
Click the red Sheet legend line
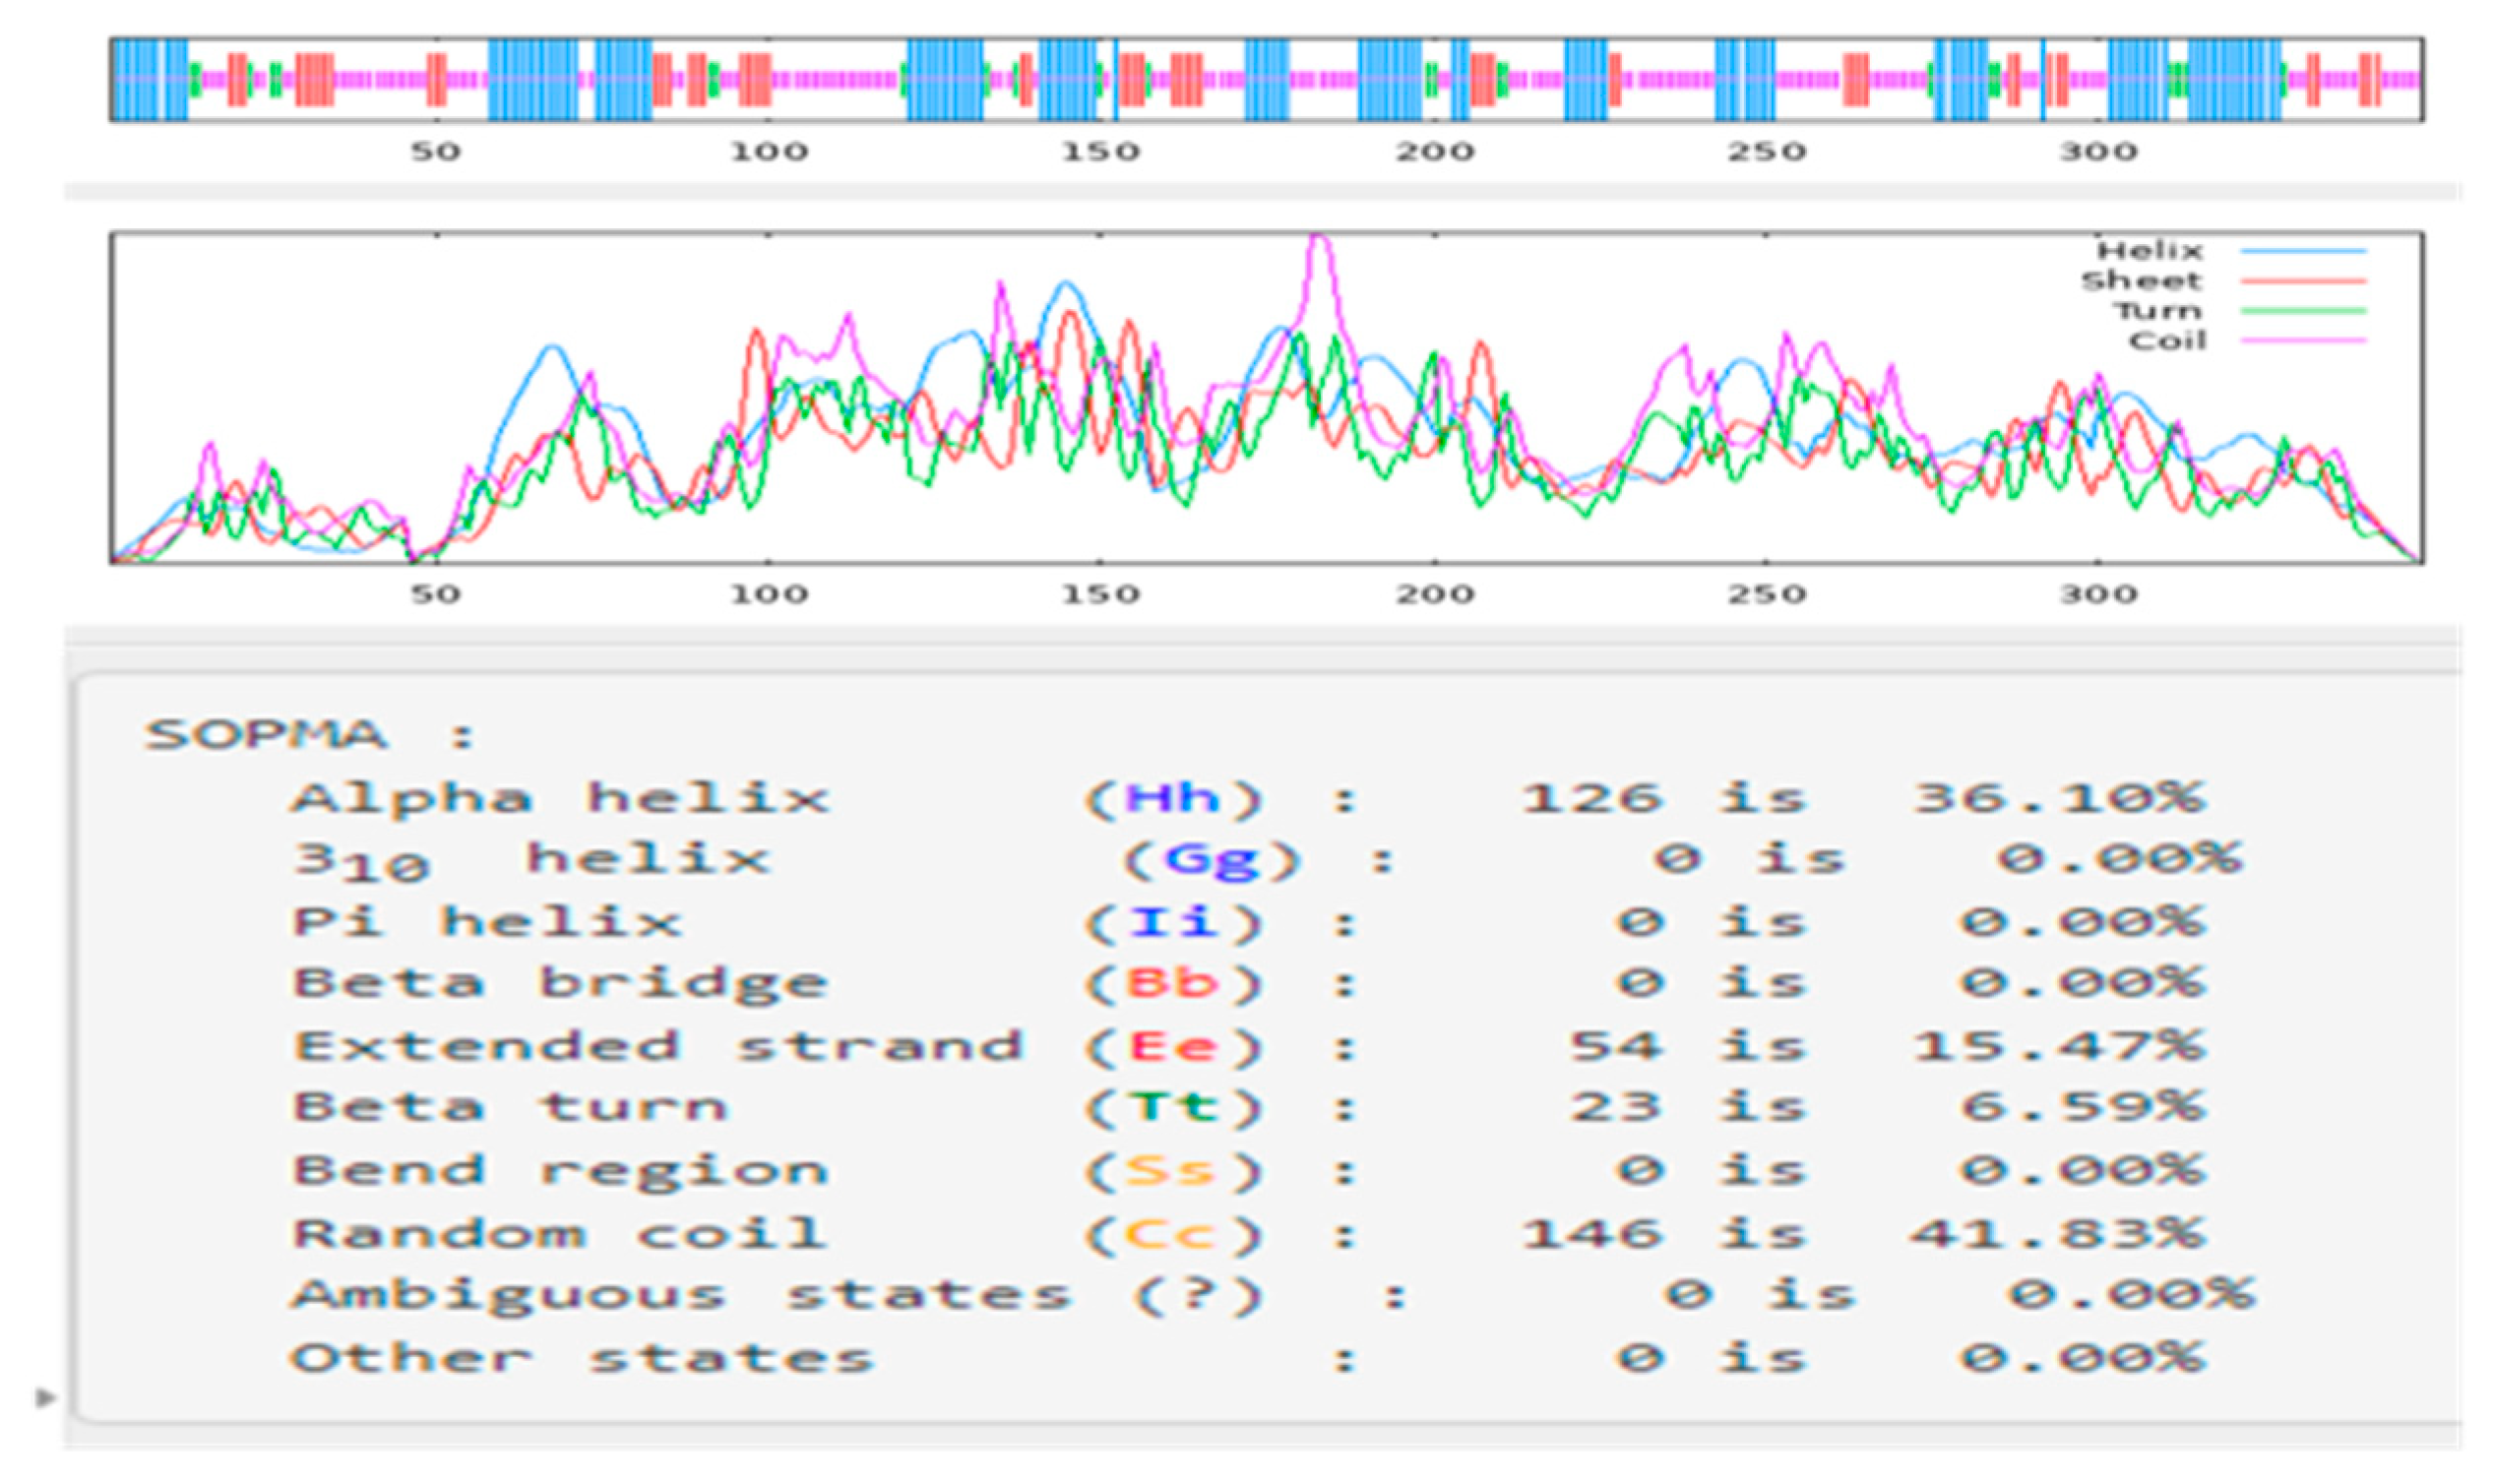[x=2302, y=281]
